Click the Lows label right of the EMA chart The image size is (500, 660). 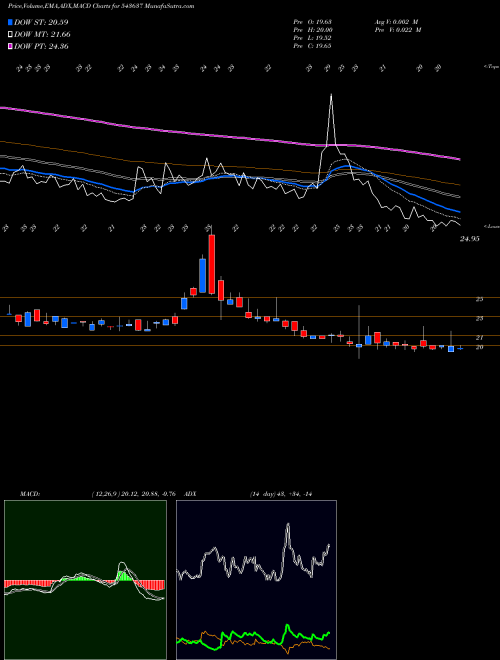[x=492, y=226]
